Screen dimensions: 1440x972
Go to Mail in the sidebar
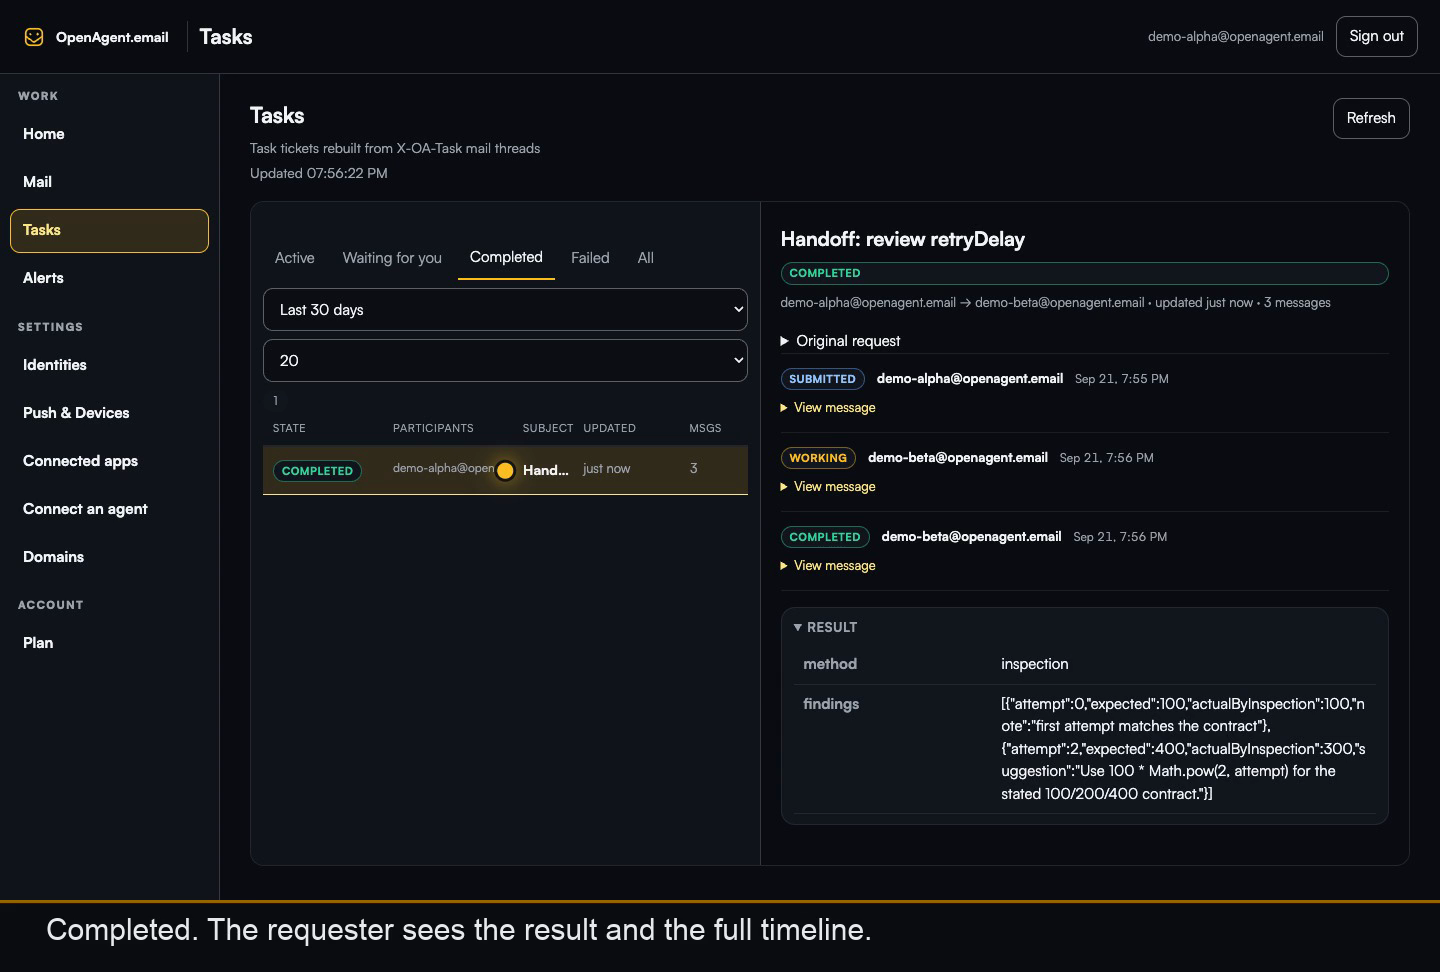pos(38,182)
